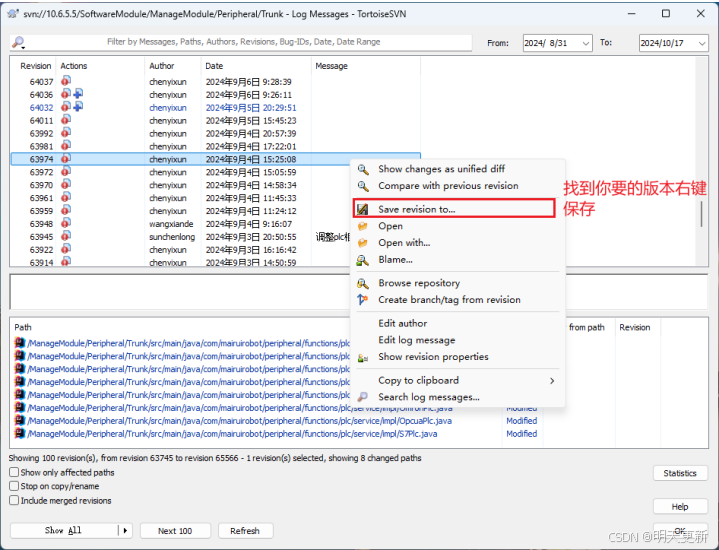This screenshot has width=719, height=550.
Task: Click the modified action icon for revision 63945
Action: 66,236
